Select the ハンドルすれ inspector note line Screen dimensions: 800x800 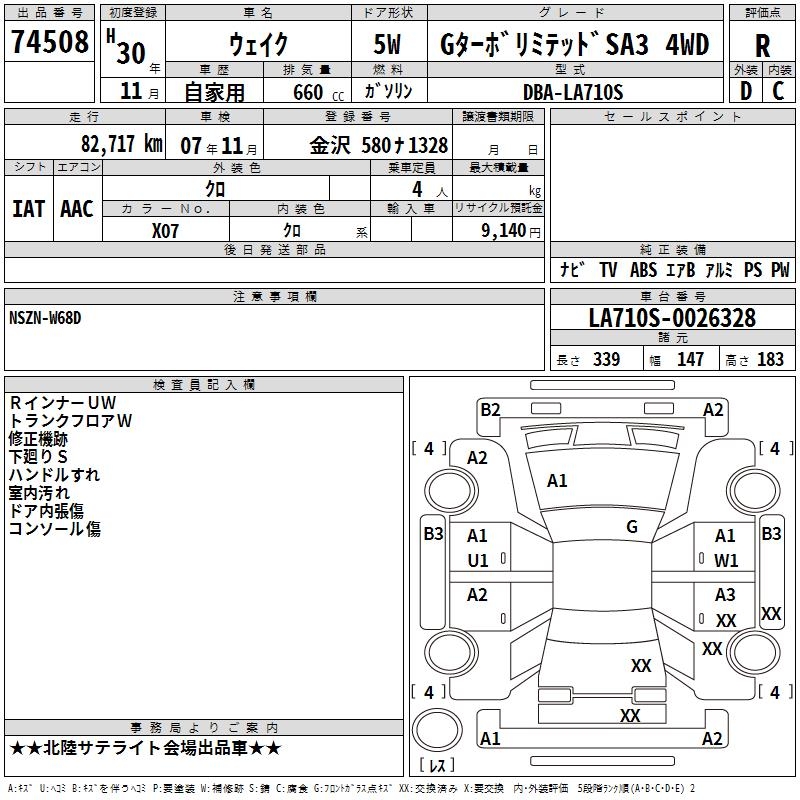click(54, 475)
